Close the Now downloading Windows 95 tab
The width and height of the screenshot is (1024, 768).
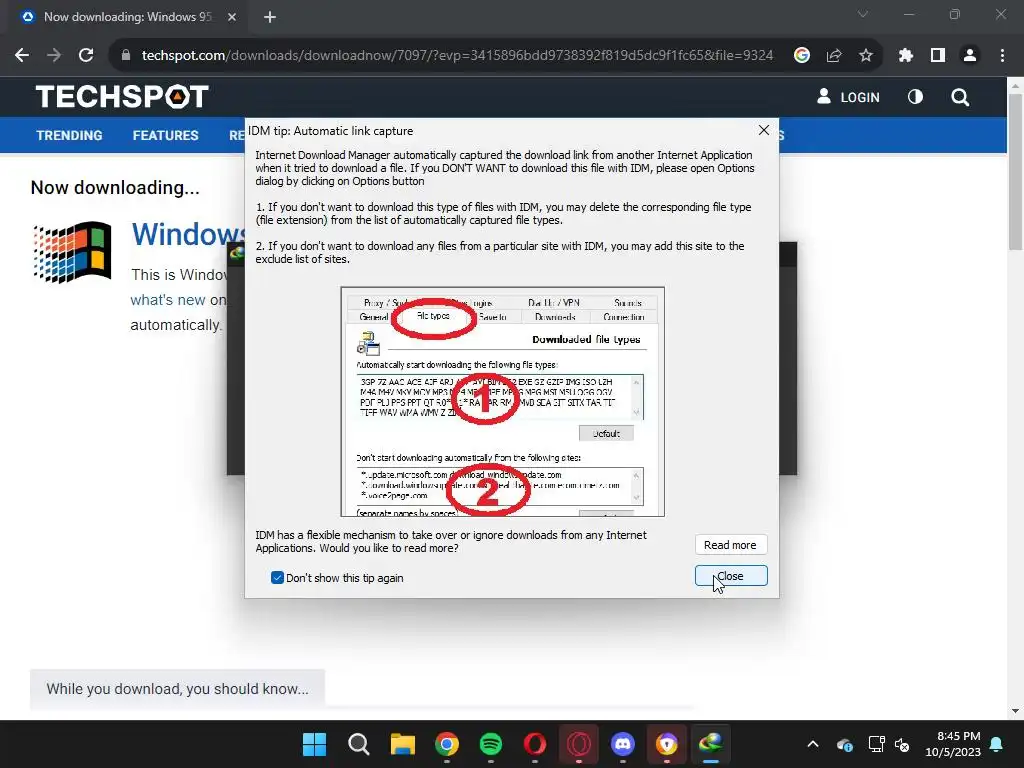tap(232, 18)
